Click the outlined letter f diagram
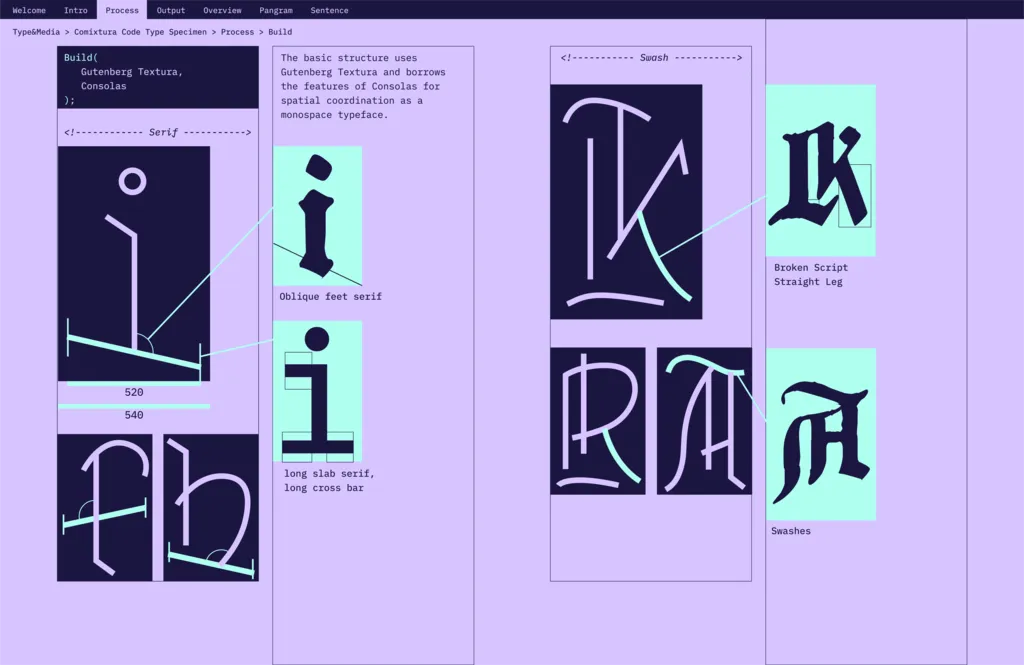This screenshot has width=1024, height=665. (104, 507)
